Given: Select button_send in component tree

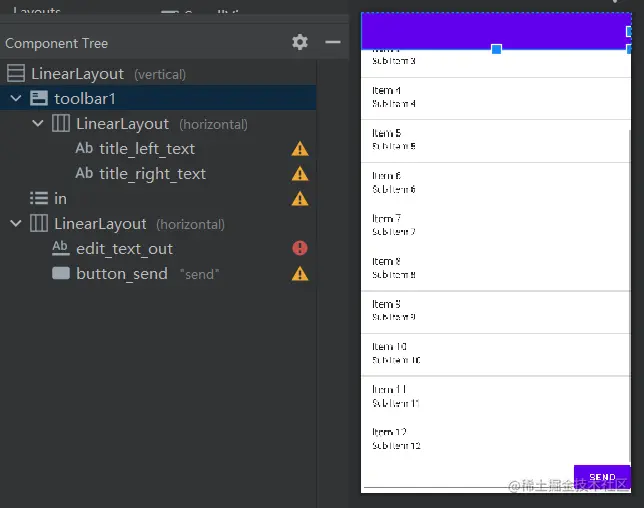Looking at the screenshot, I should click(x=121, y=274).
